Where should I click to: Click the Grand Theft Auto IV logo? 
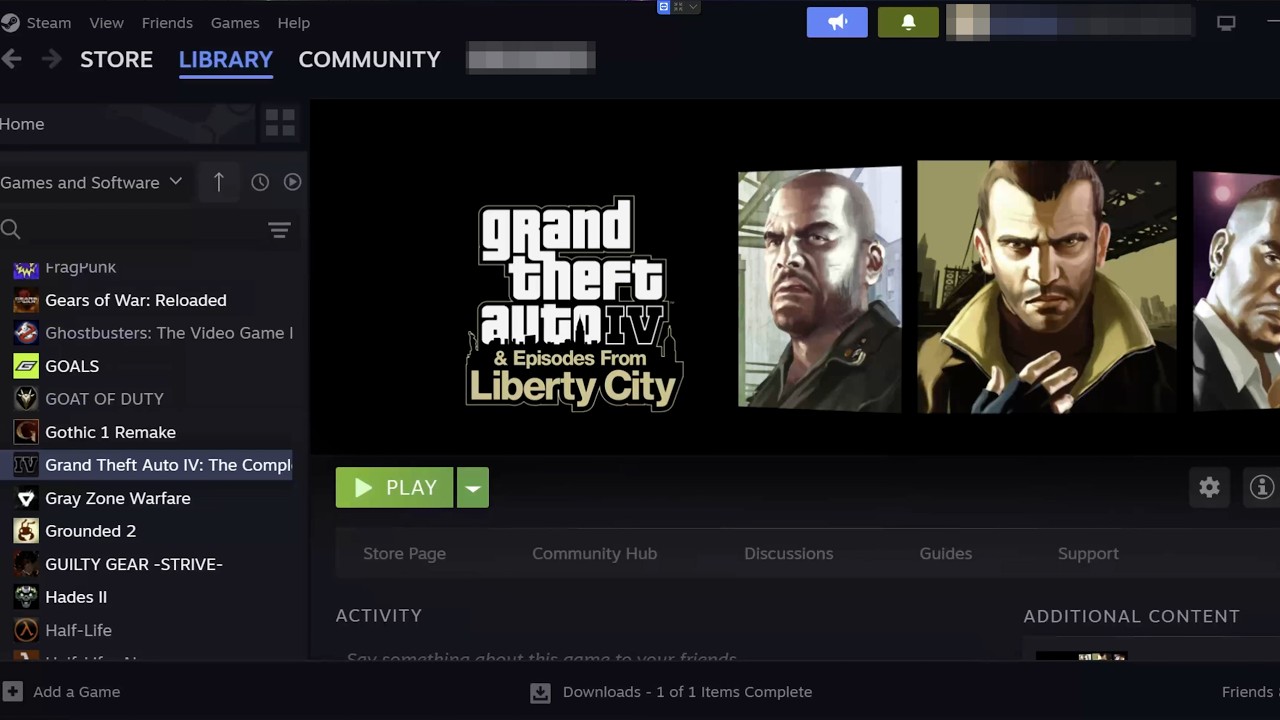tap(575, 304)
